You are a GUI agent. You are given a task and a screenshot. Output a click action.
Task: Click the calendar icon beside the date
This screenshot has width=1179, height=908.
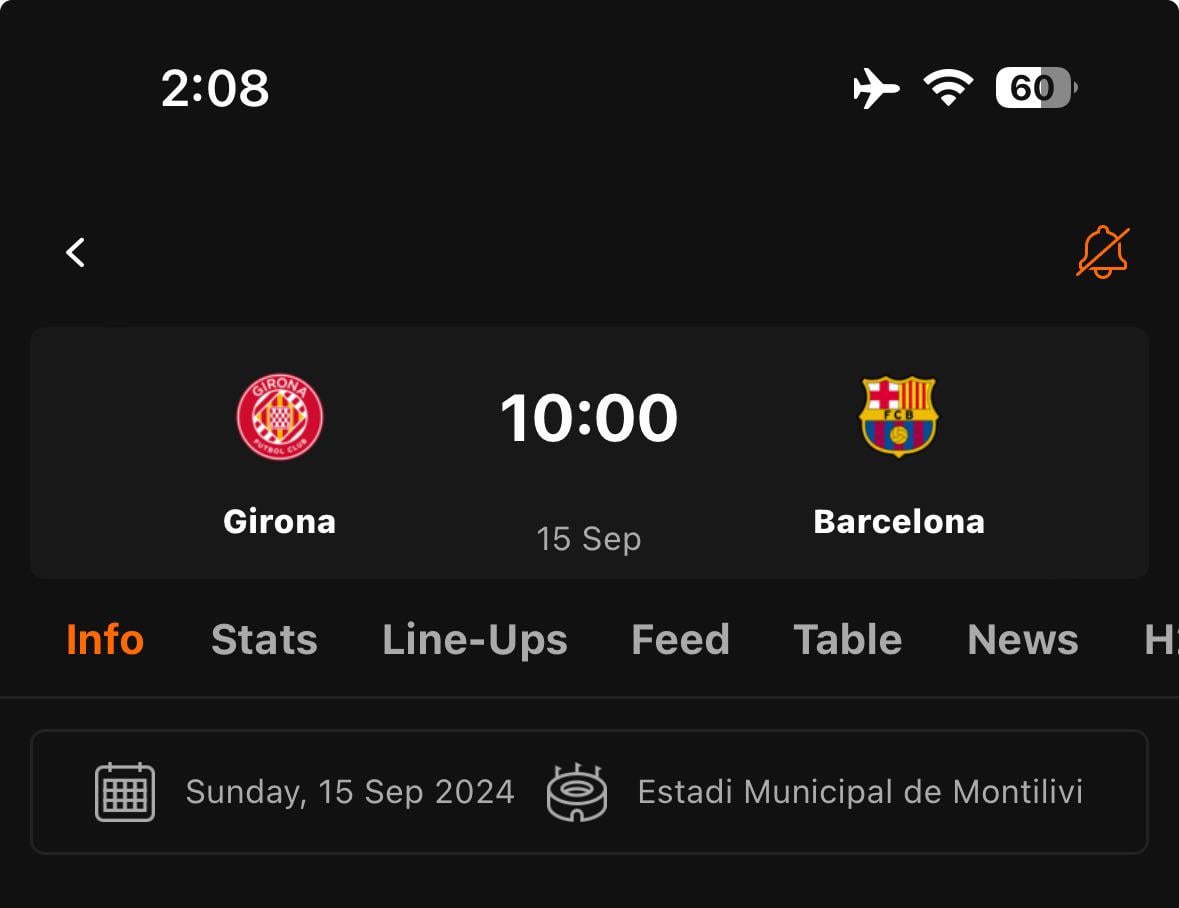tap(125, 792)
